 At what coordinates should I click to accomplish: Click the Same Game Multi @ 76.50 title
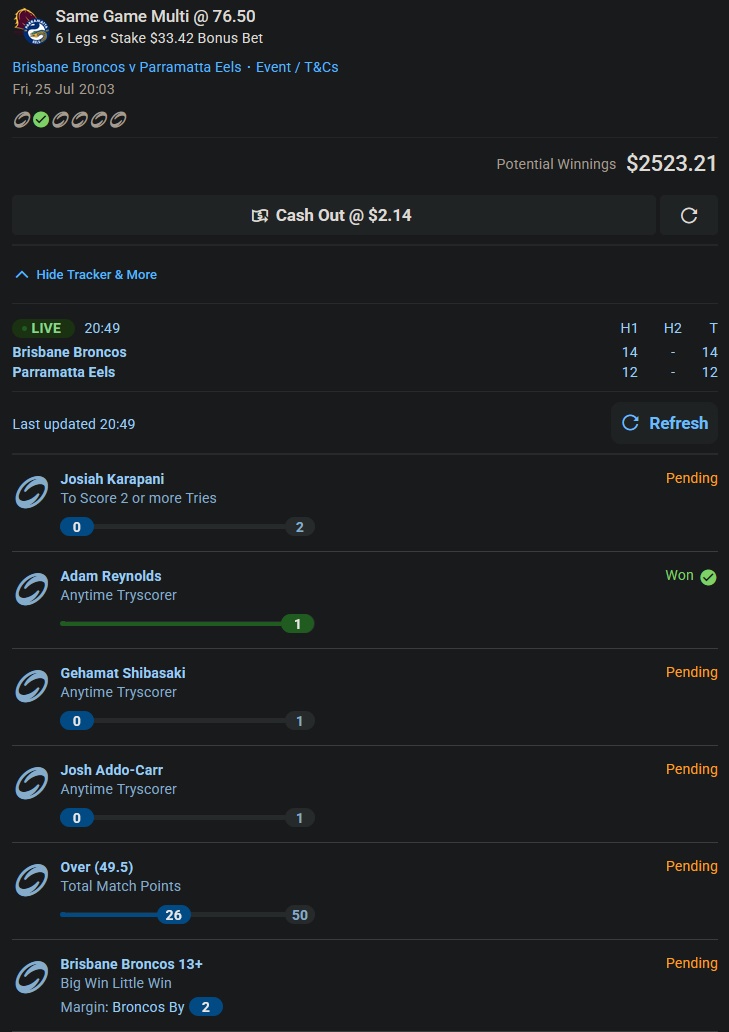(x=155, y=16)
